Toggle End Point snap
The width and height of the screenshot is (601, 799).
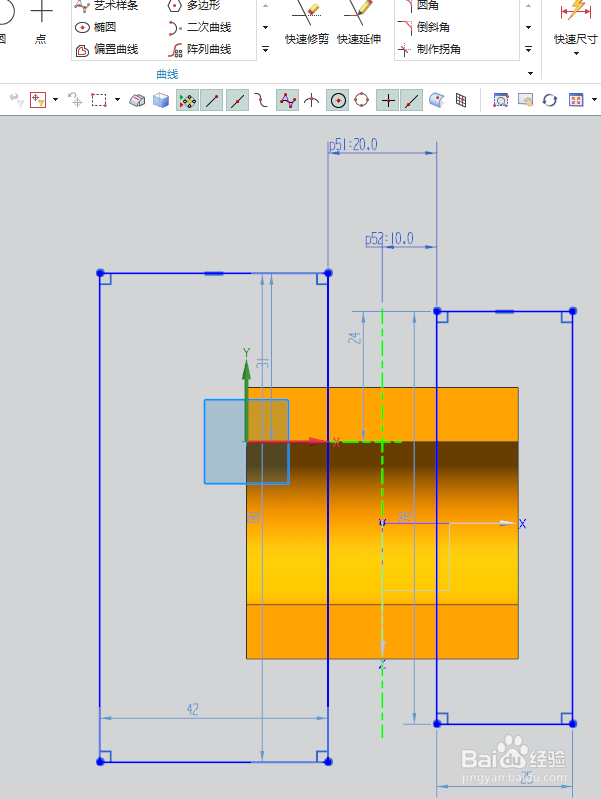point(212,100)
